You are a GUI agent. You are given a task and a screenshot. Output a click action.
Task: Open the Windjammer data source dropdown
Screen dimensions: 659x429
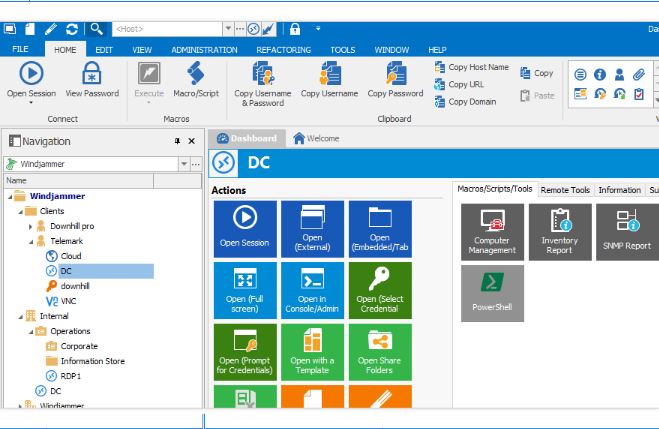184,164
